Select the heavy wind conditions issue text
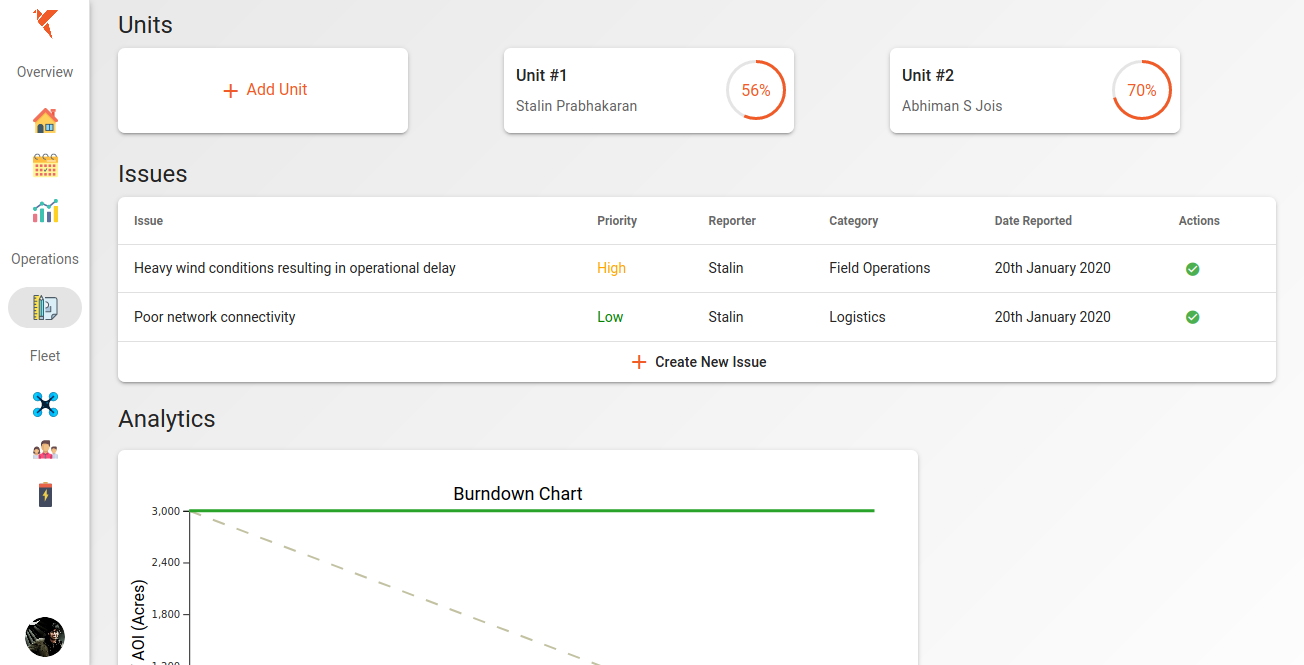 295,268
